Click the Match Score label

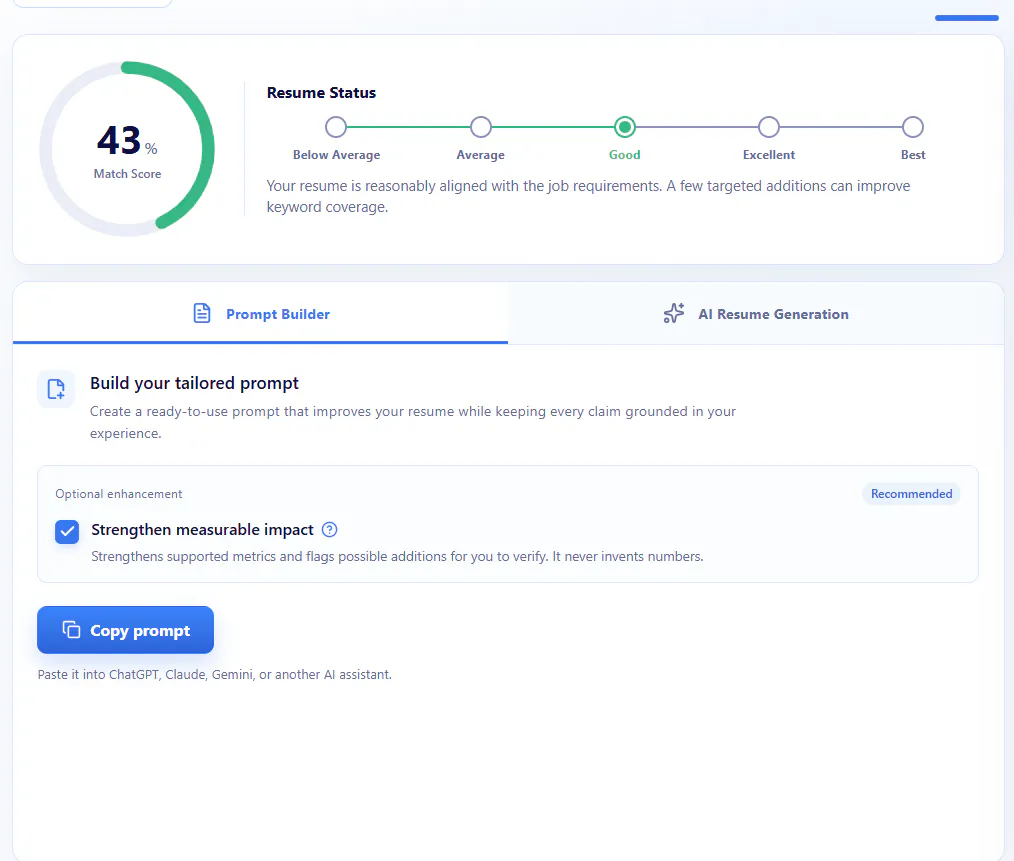[127, 173]
